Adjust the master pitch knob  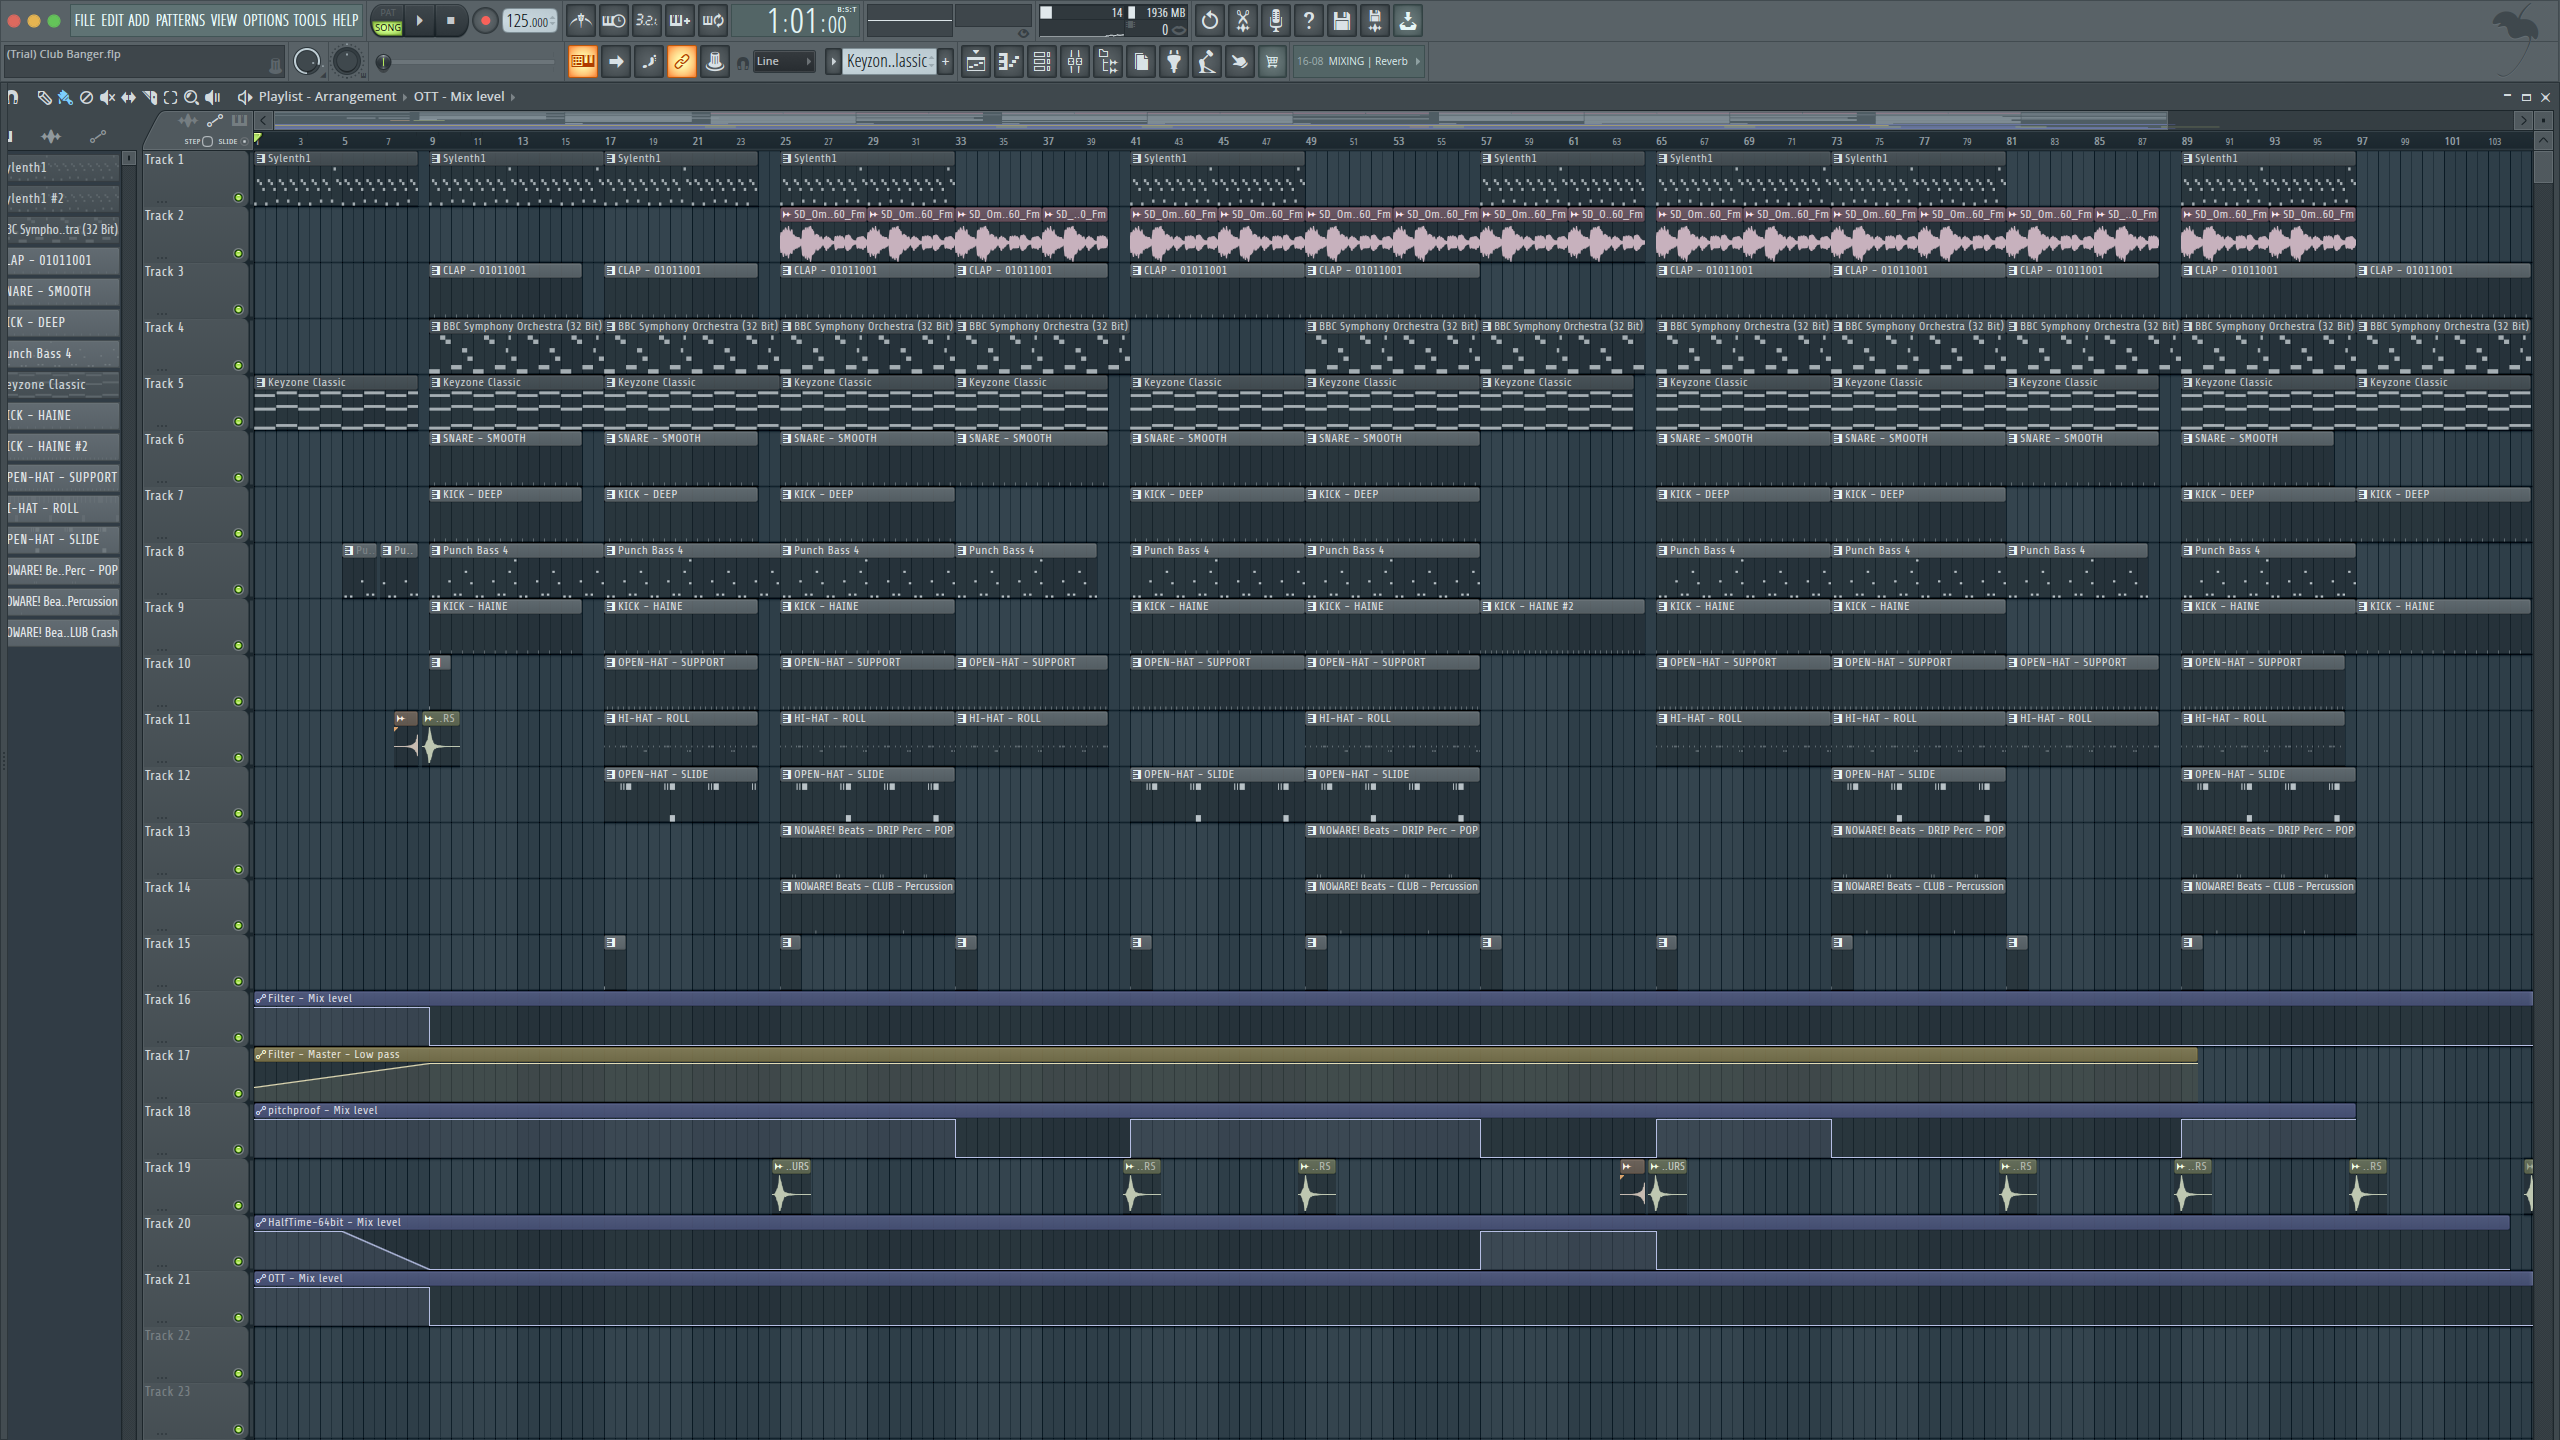[346, 62]
